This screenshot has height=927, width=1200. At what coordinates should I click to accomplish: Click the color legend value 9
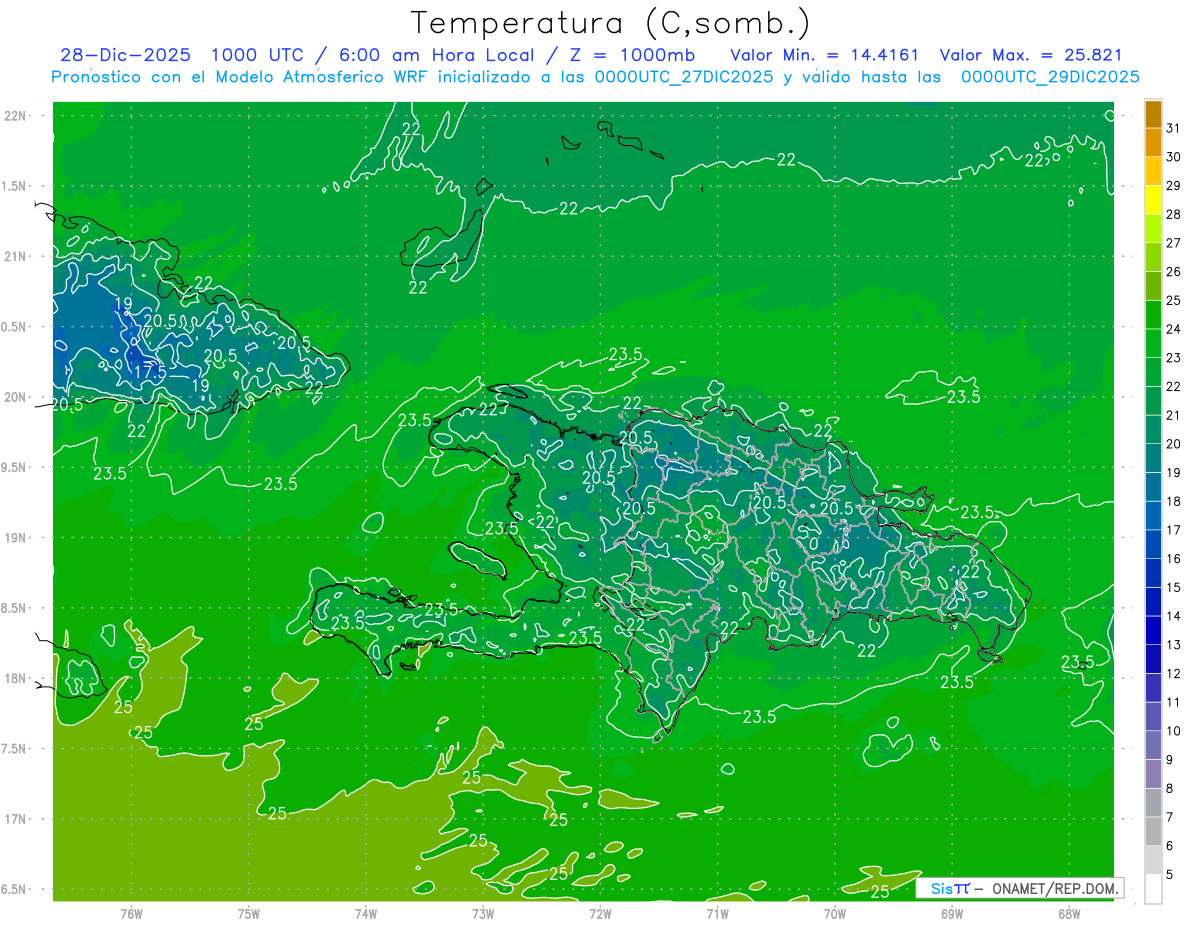click(1170, 760)
